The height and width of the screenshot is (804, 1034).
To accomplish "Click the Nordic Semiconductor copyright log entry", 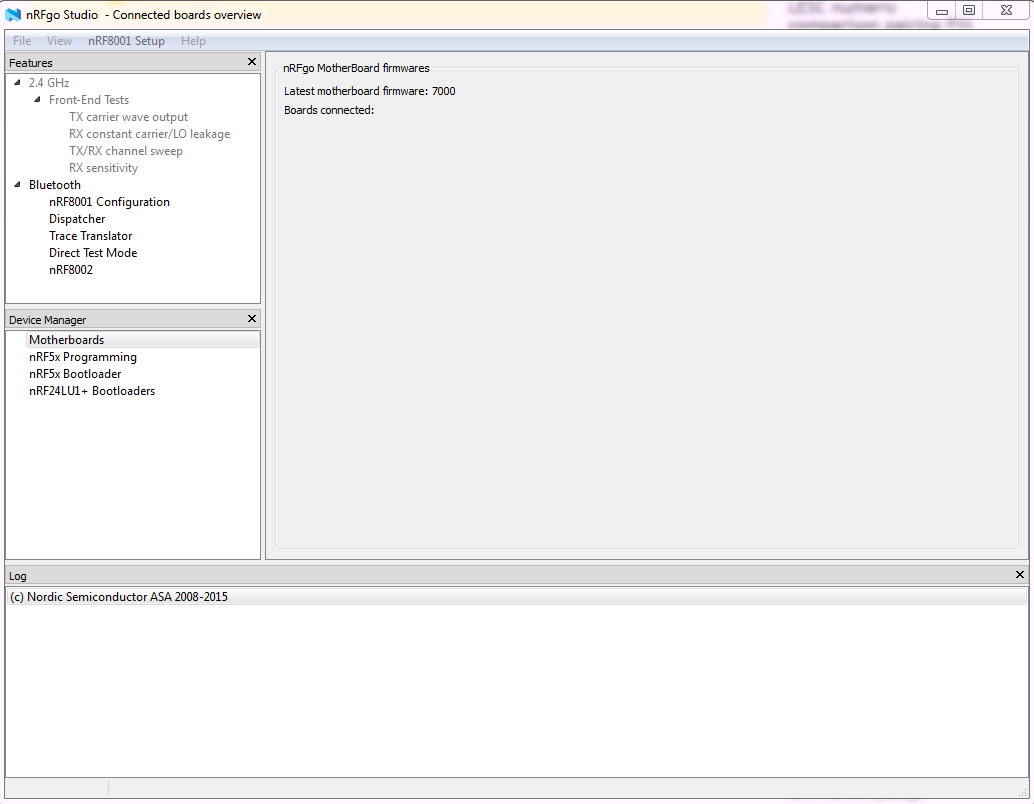I will (516, 597).
